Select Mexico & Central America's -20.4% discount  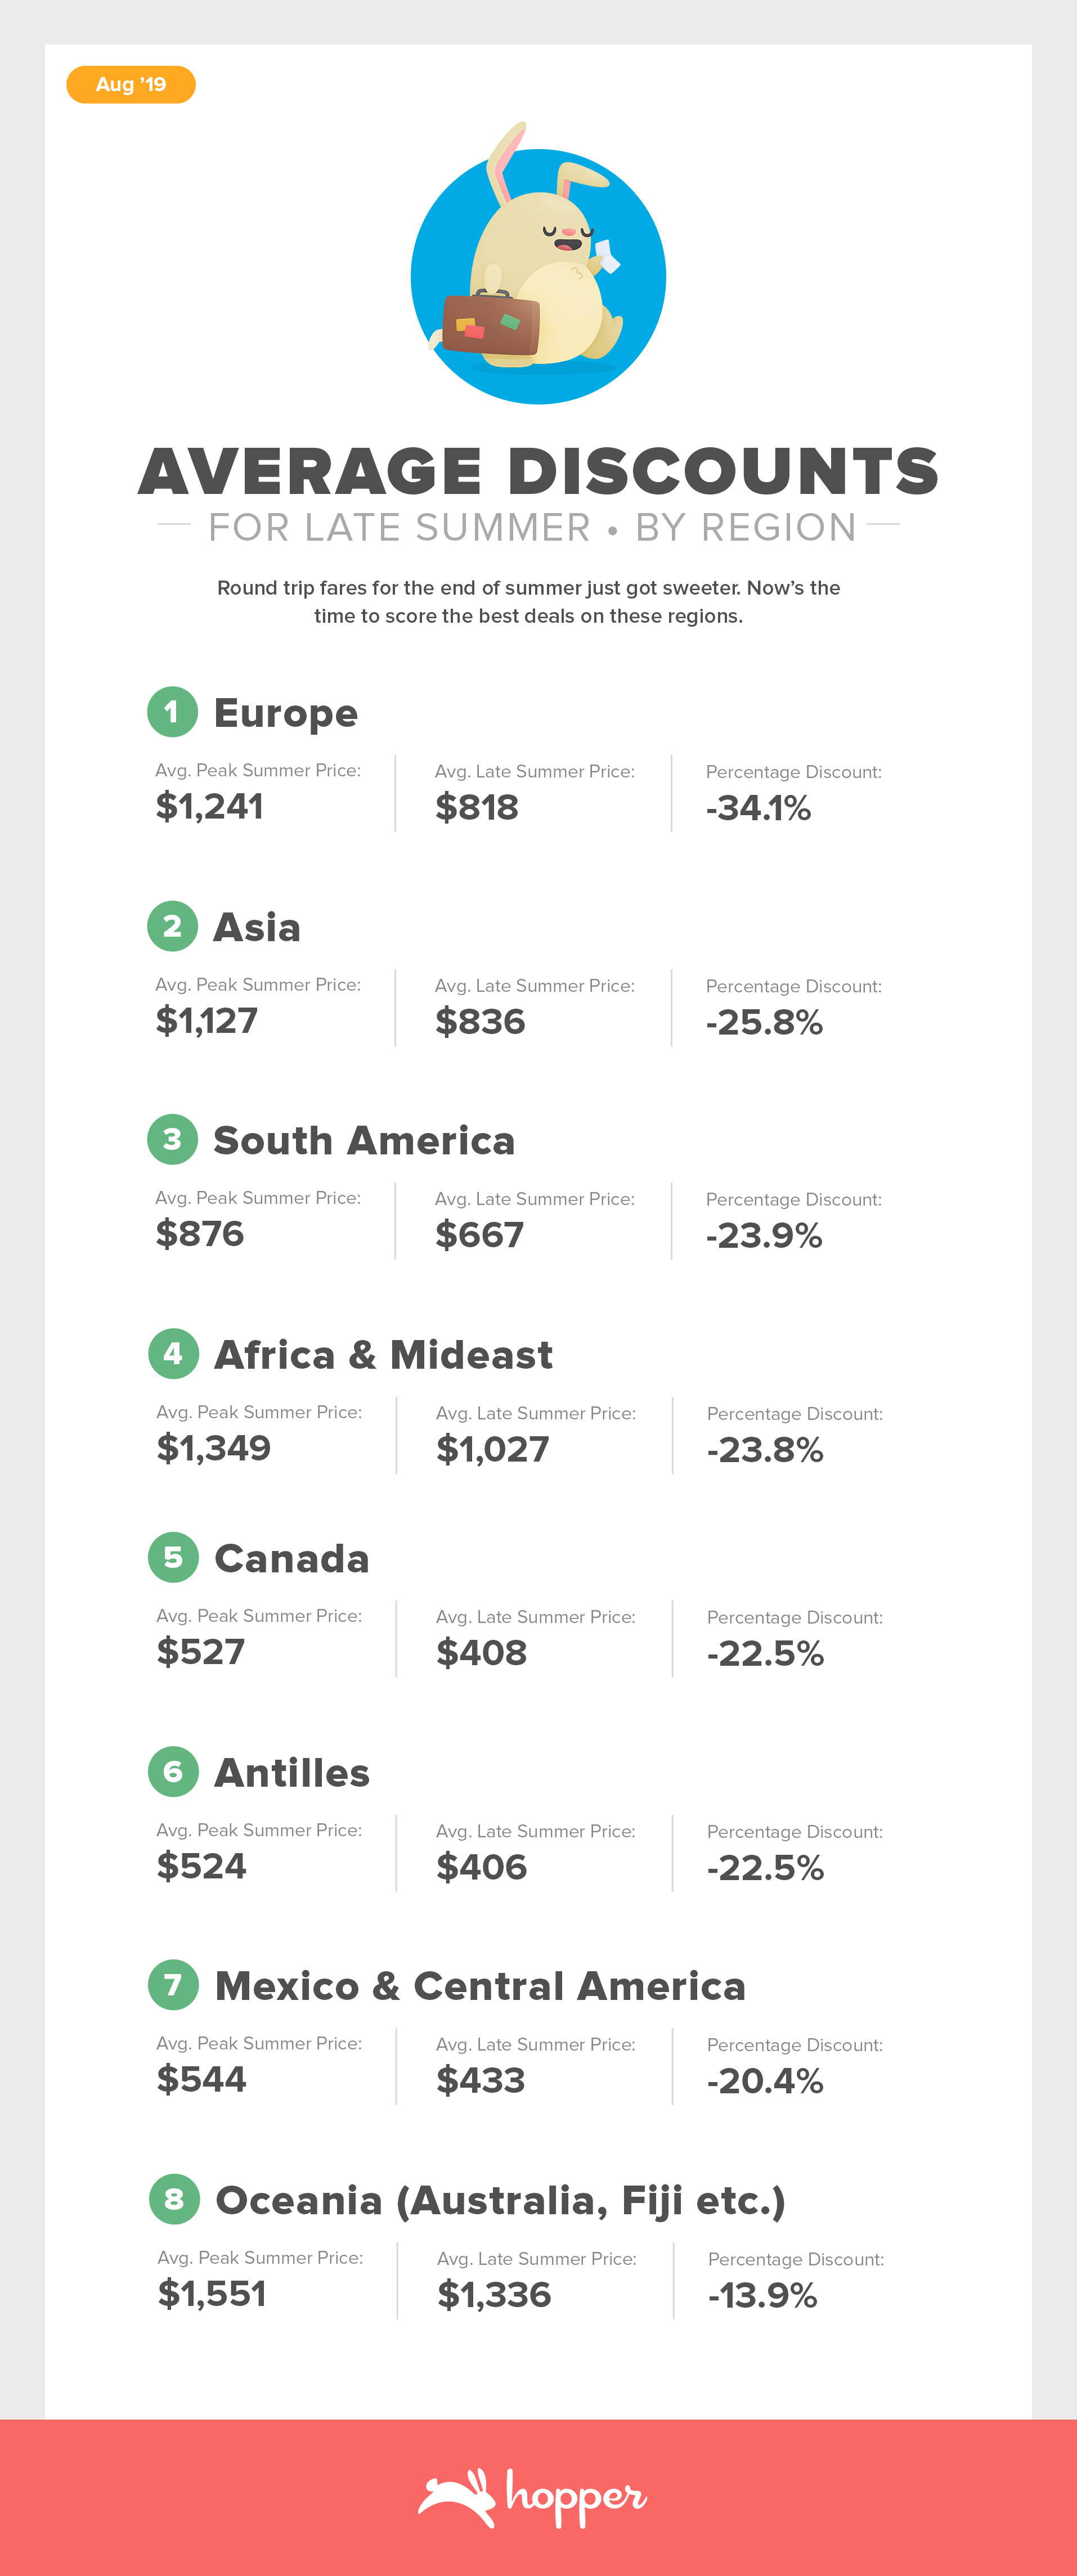tap(765, 2081)
